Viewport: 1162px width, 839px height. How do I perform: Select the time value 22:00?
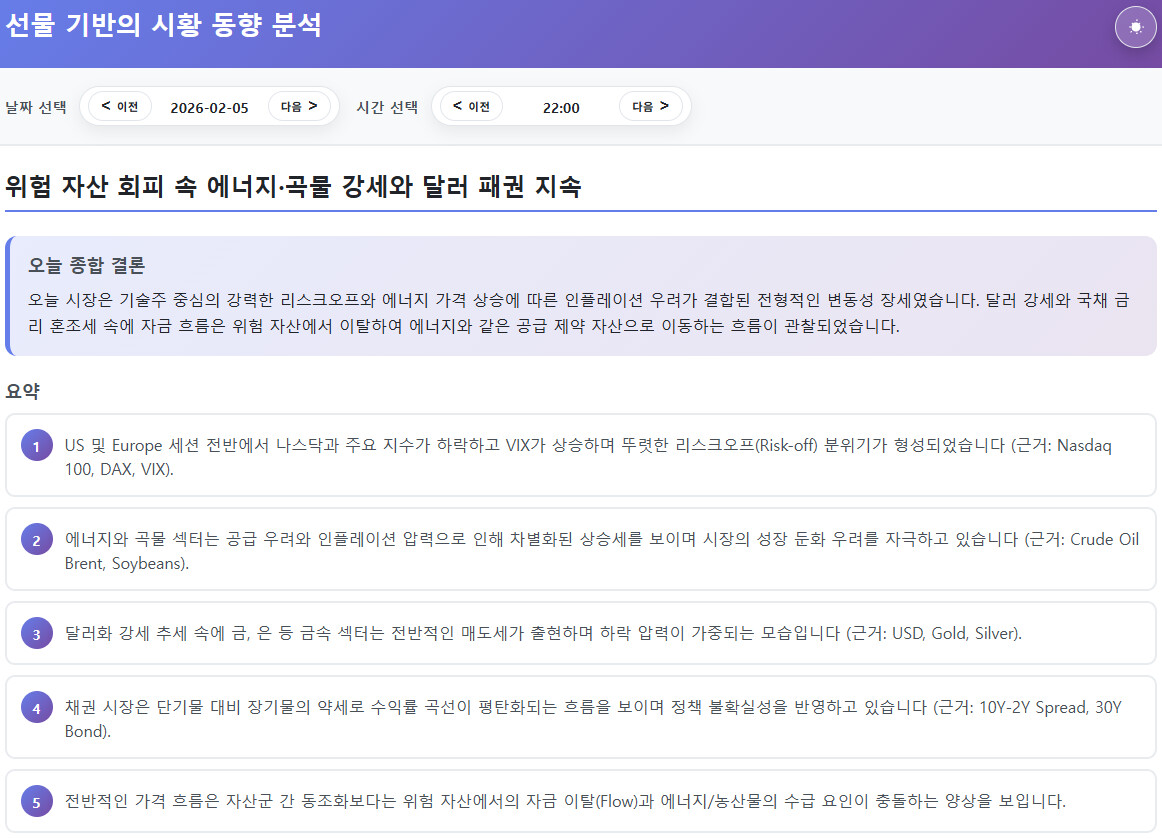coord(561,107)
